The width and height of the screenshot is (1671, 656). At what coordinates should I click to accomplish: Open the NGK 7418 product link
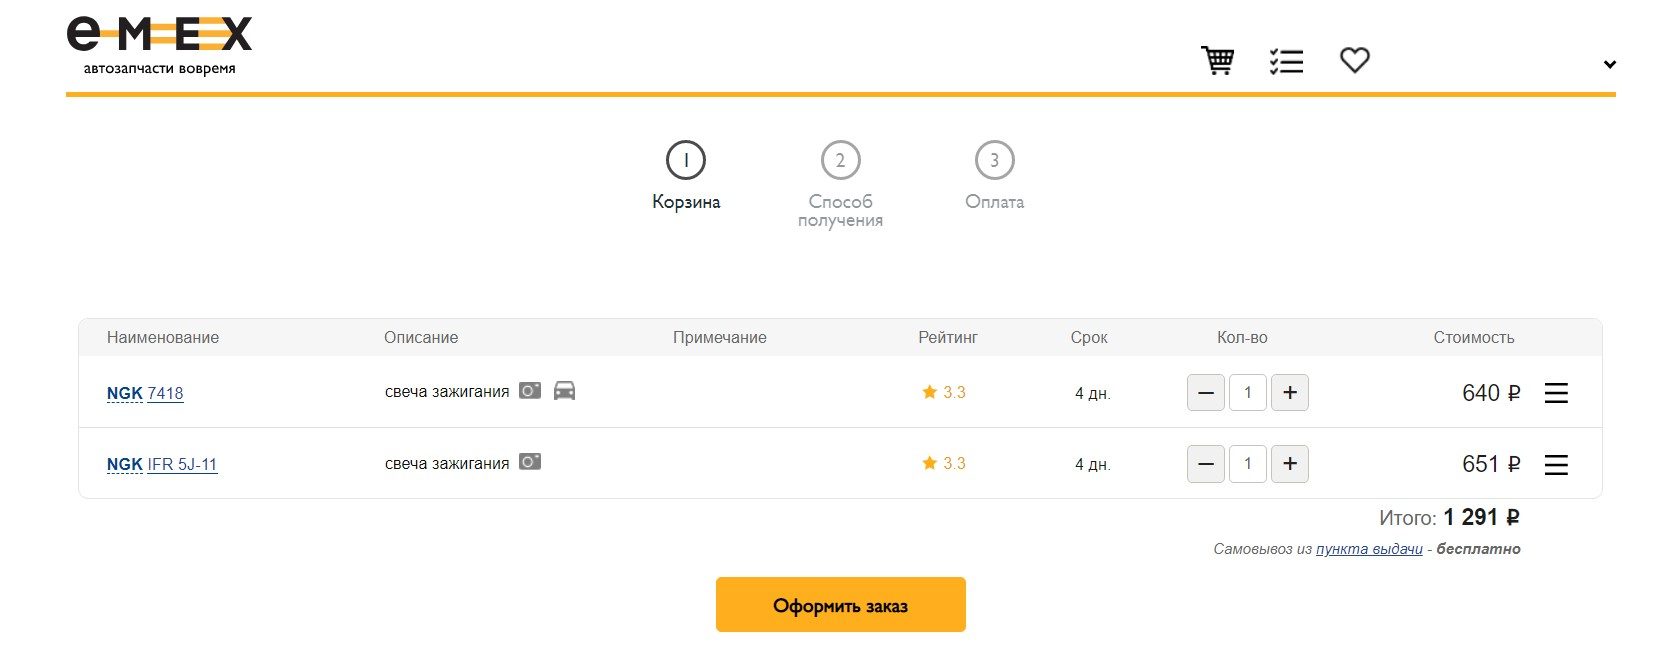tap(145, 393)
